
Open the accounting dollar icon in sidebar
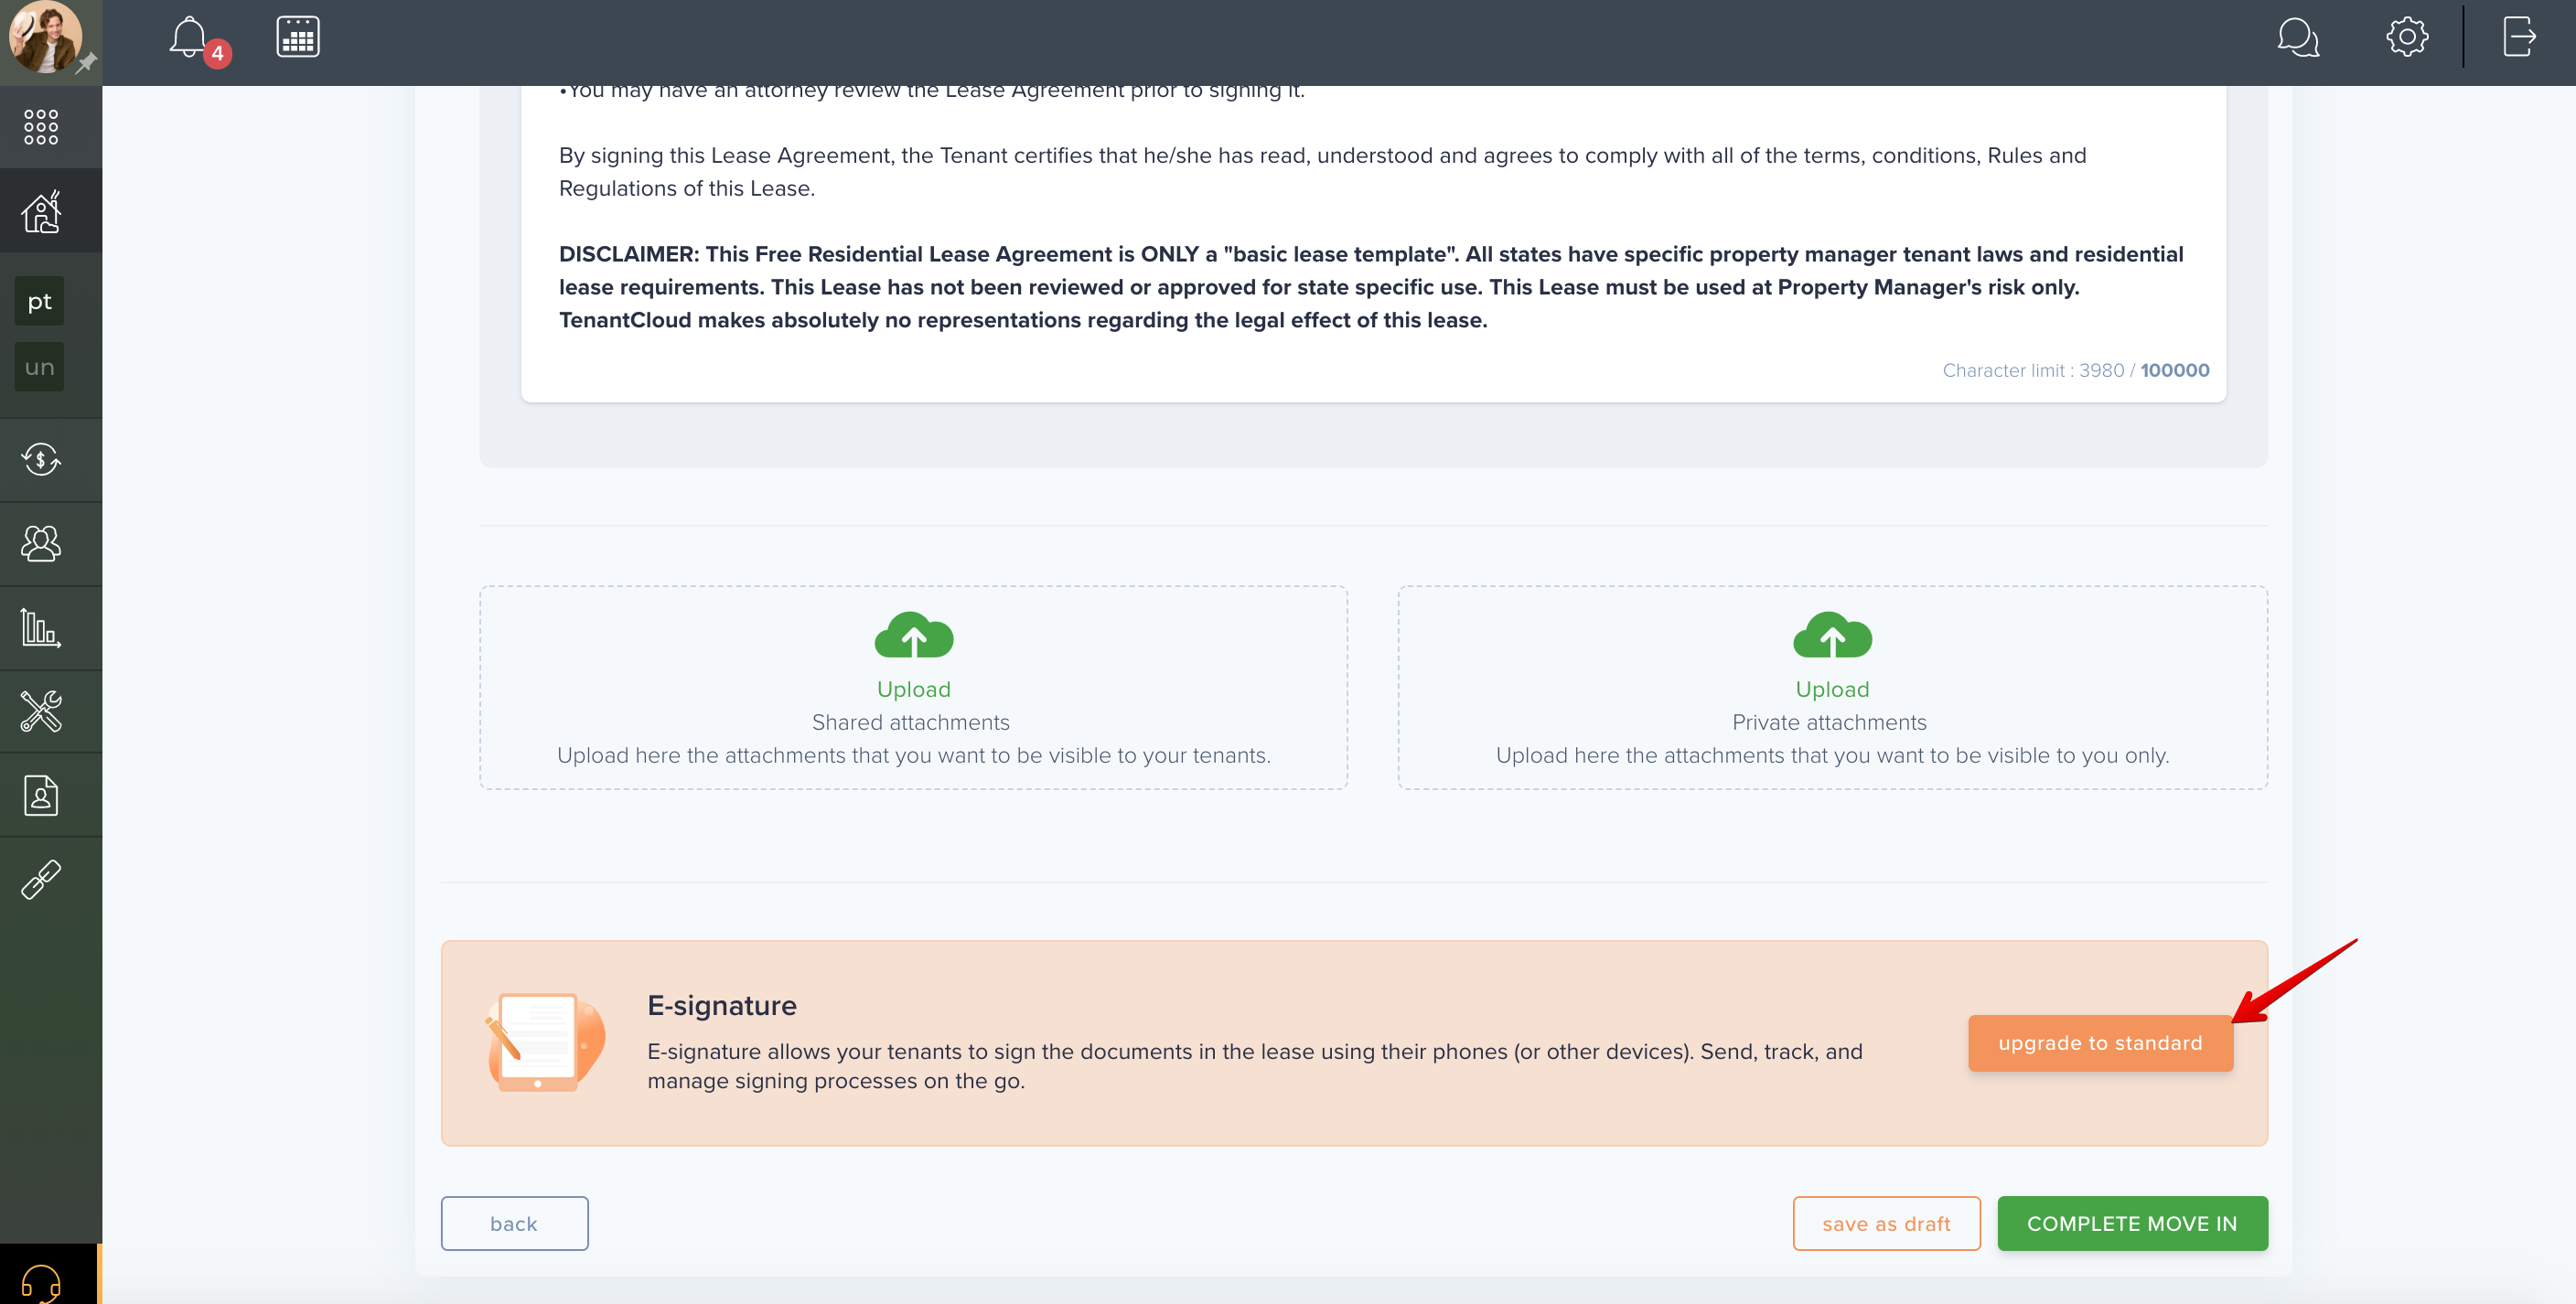tap(41, 459)
